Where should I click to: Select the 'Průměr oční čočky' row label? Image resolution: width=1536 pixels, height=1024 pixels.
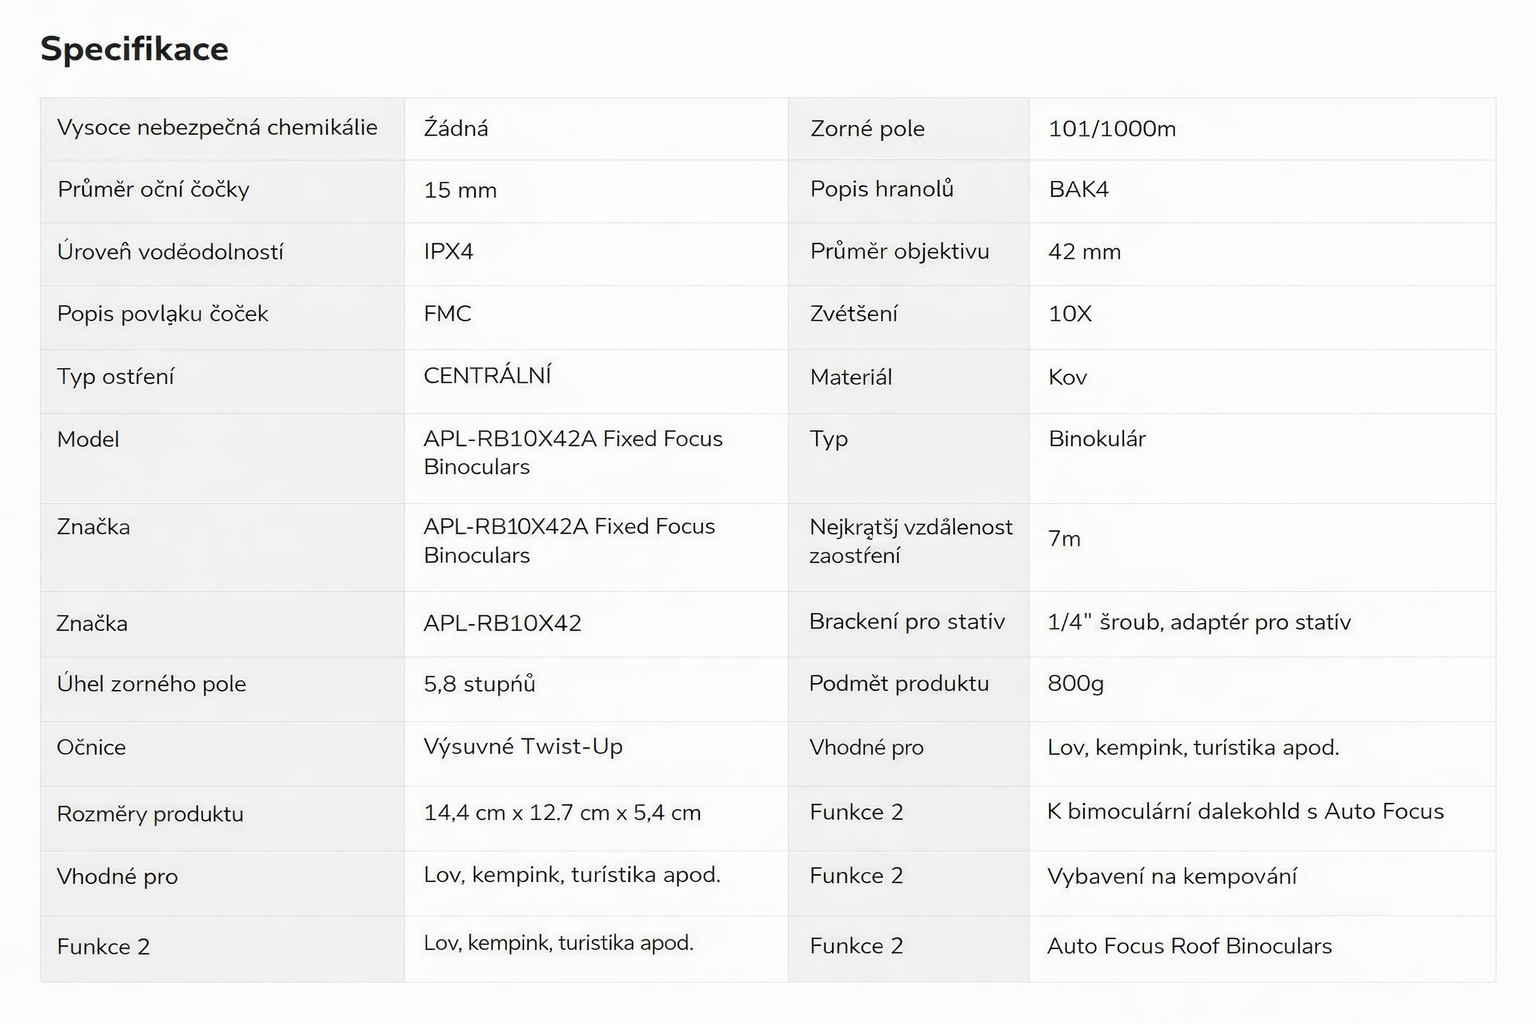click(x=153, y=190)
